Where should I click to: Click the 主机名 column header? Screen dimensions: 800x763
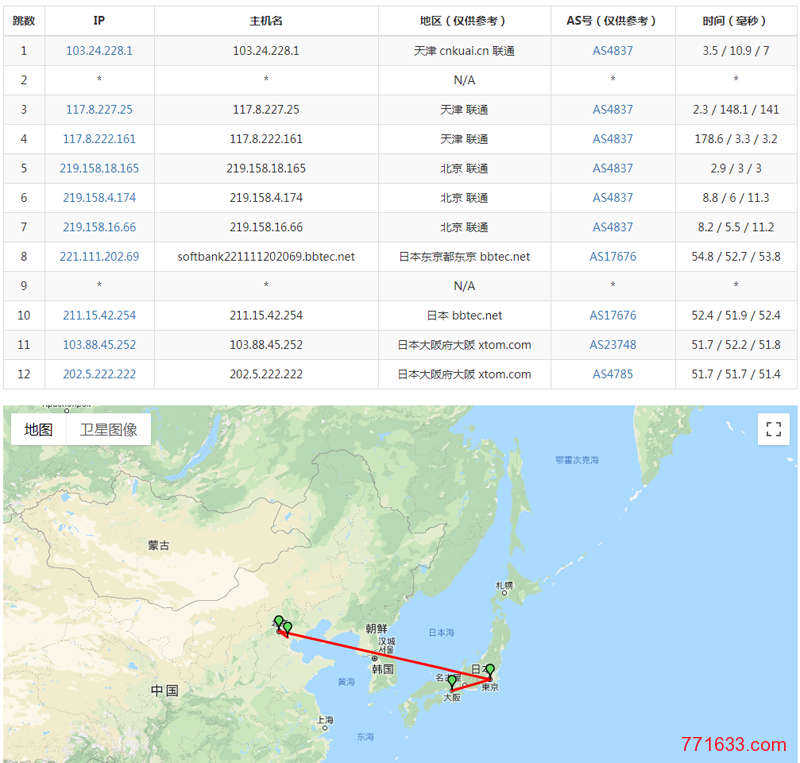(266, 21)
